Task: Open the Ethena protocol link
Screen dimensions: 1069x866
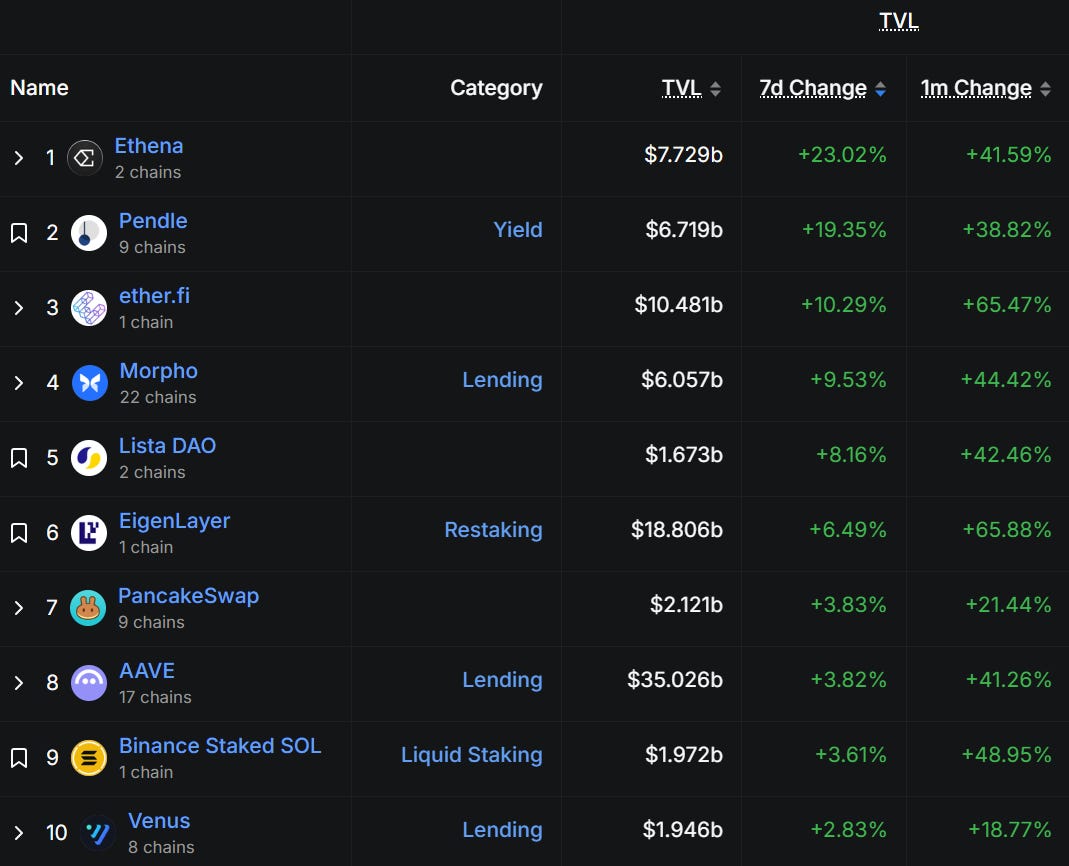Action: 149,146
